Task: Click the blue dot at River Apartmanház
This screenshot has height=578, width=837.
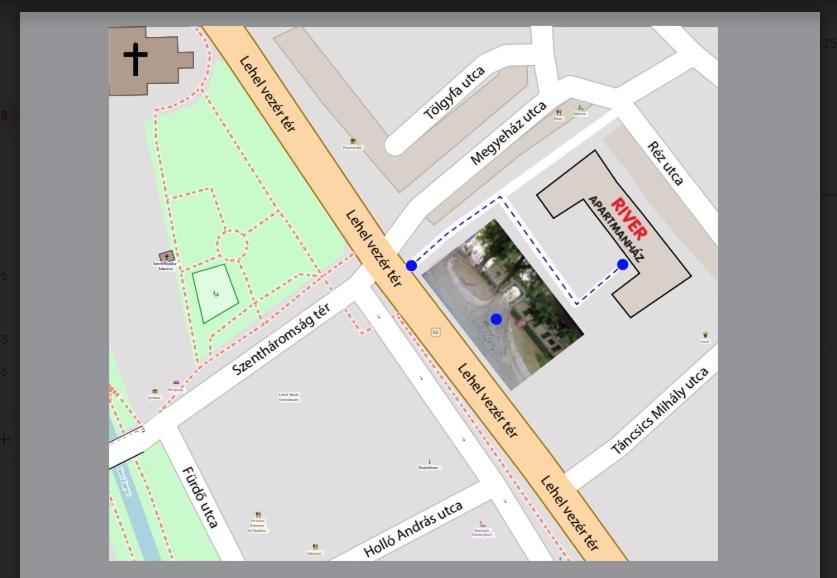Action: 623,265
